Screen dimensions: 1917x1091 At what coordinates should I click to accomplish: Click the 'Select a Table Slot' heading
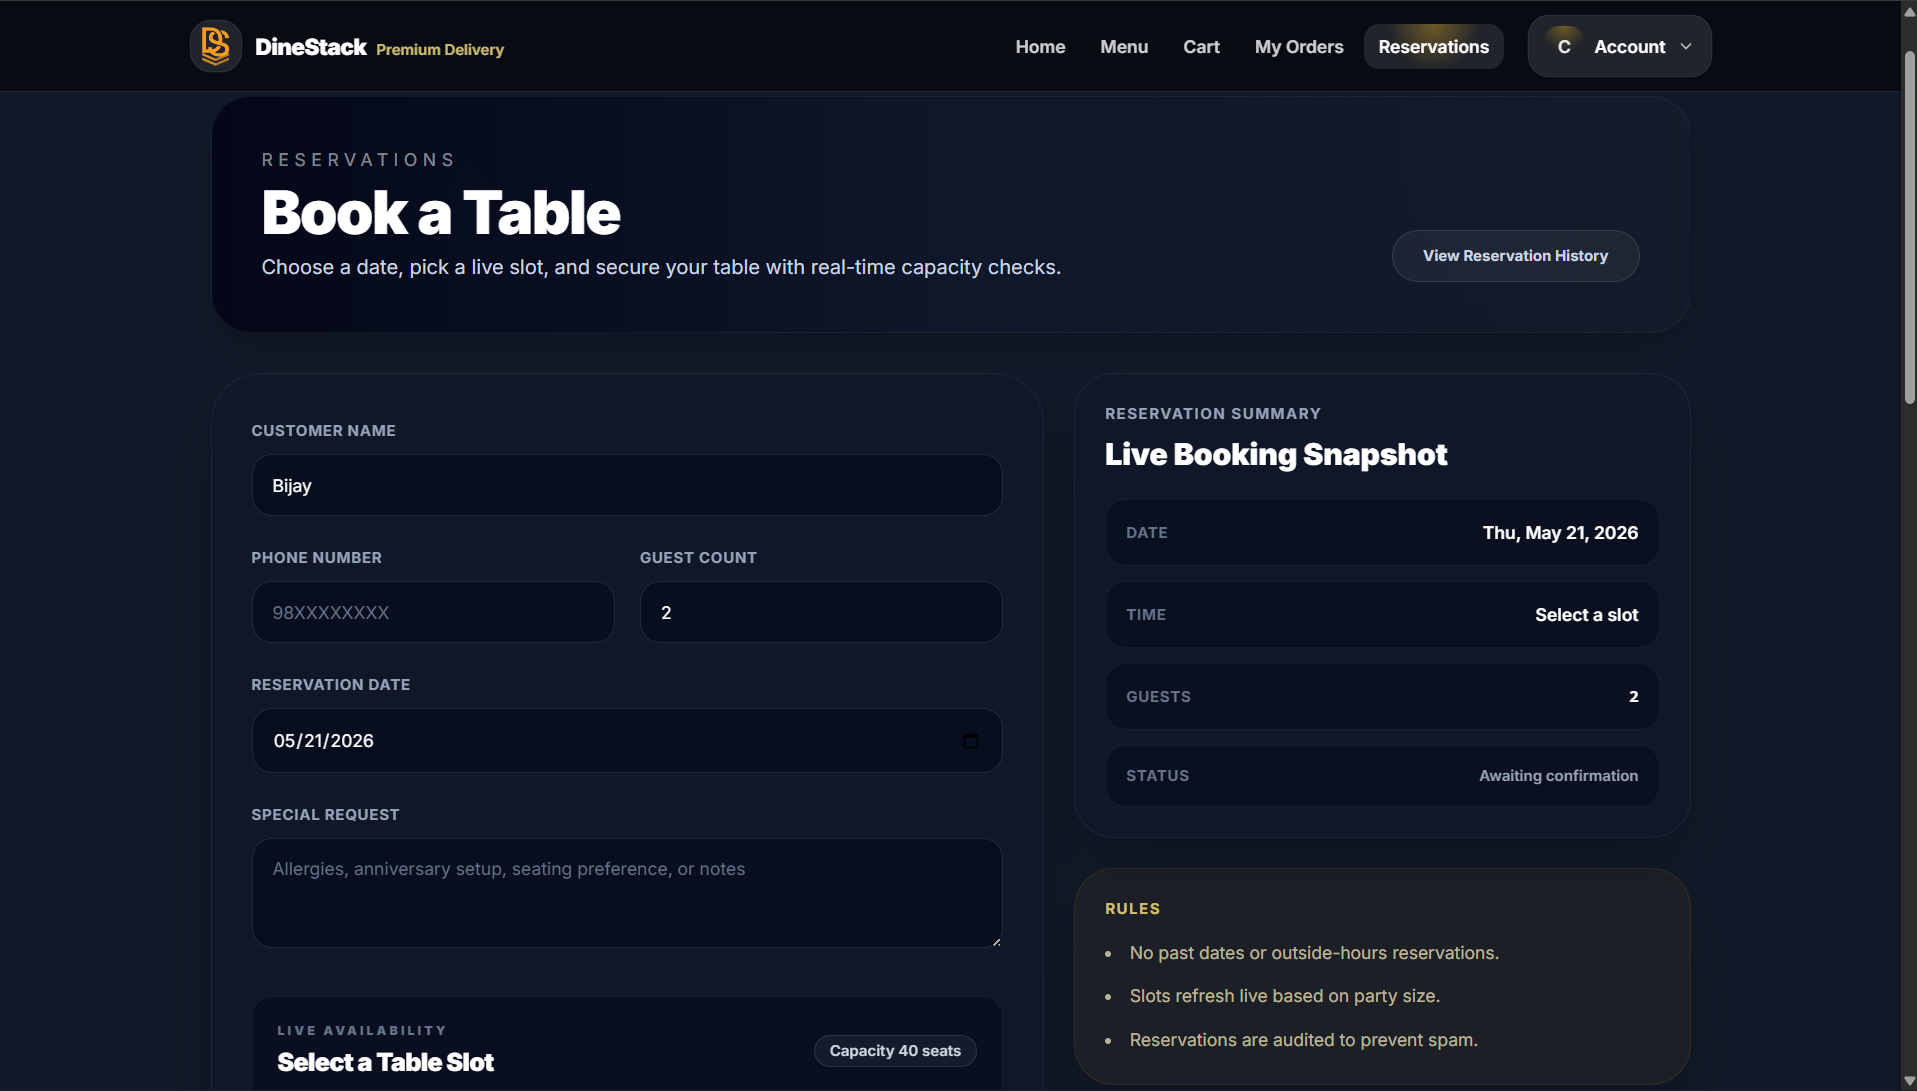tap(385, 1062)
